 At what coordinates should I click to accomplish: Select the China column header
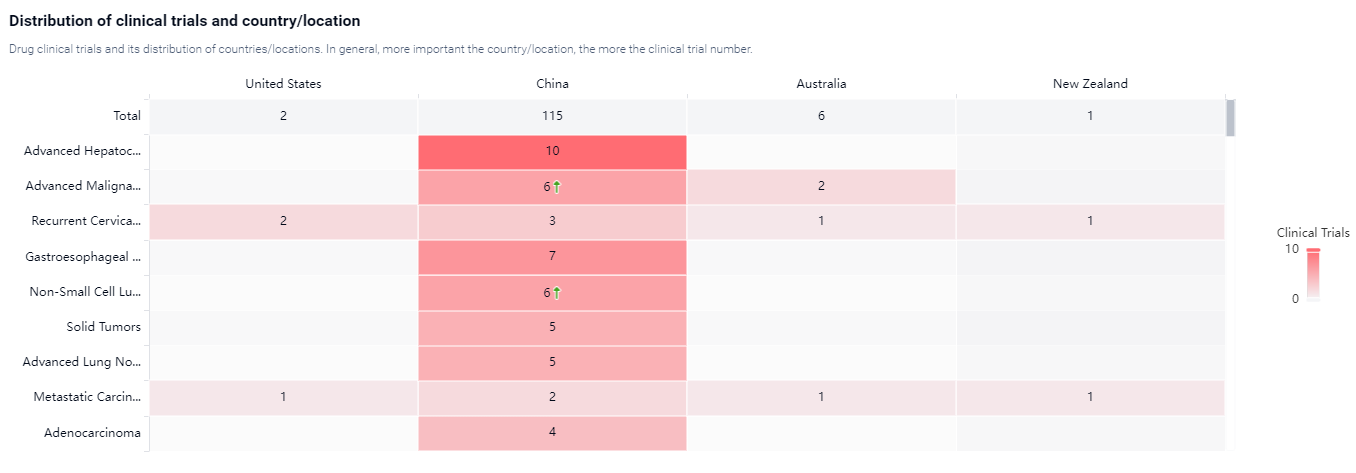coord(552,84)
